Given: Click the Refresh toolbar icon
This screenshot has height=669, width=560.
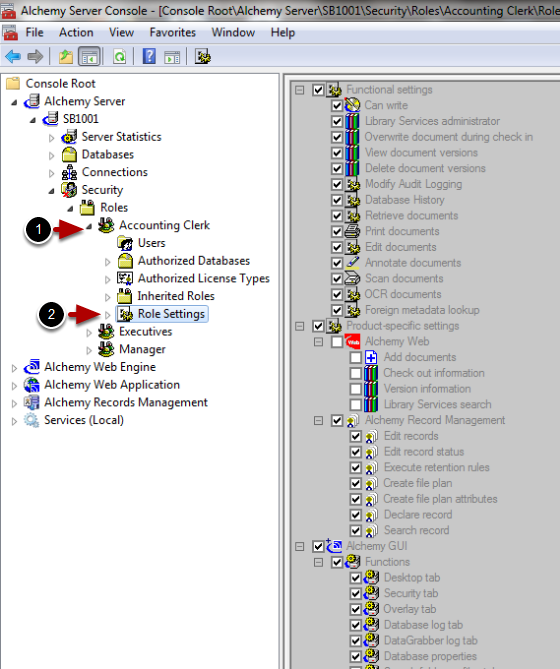Looking at the screenshot, I should click(x=119, y=56).
